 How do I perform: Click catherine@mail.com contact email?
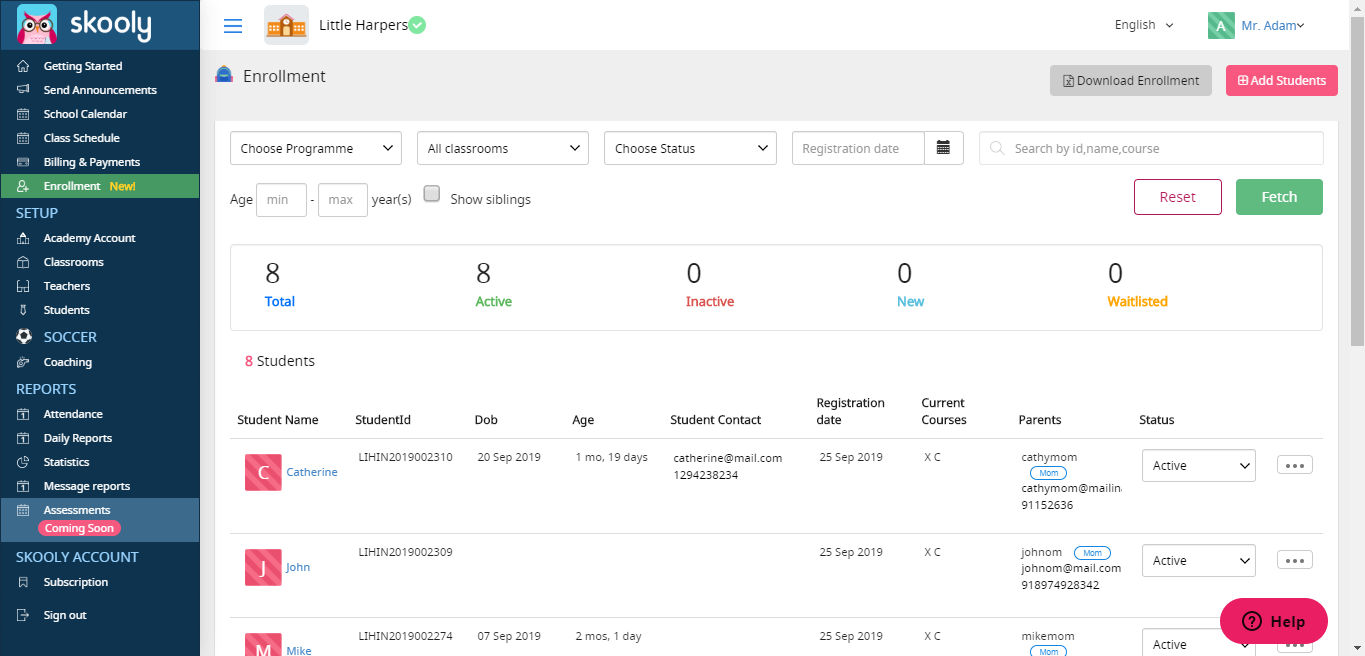(727, 458)
